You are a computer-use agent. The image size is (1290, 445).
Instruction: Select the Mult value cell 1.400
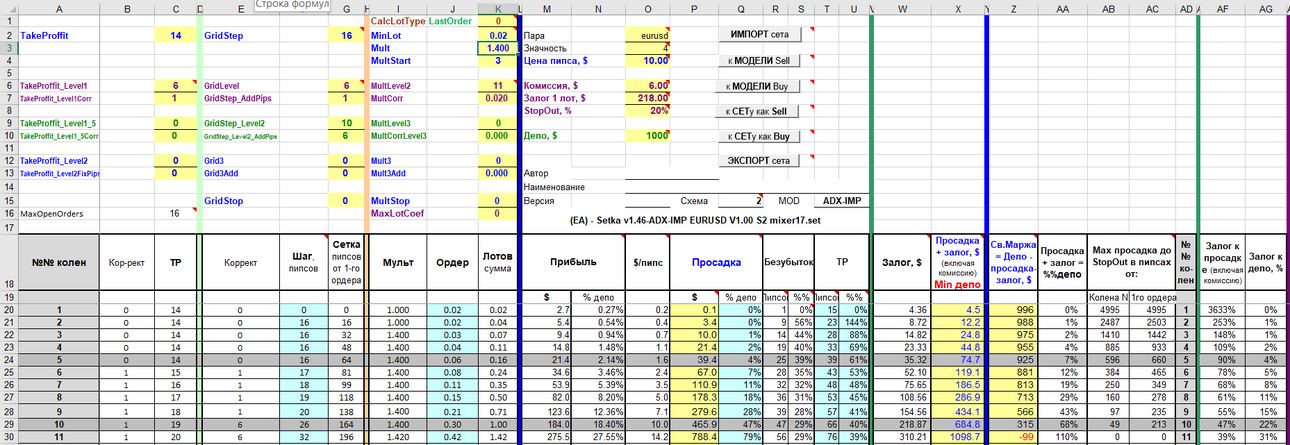pos(498,47)
